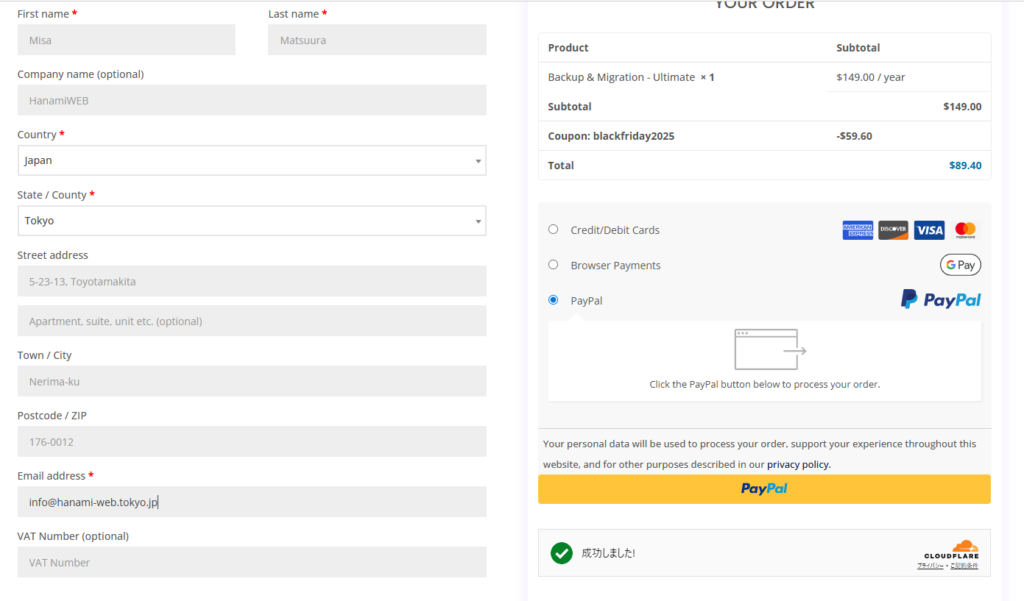Focus the VAT Number input field
The height and width of the screenshot is (601, 1024).
252,562
